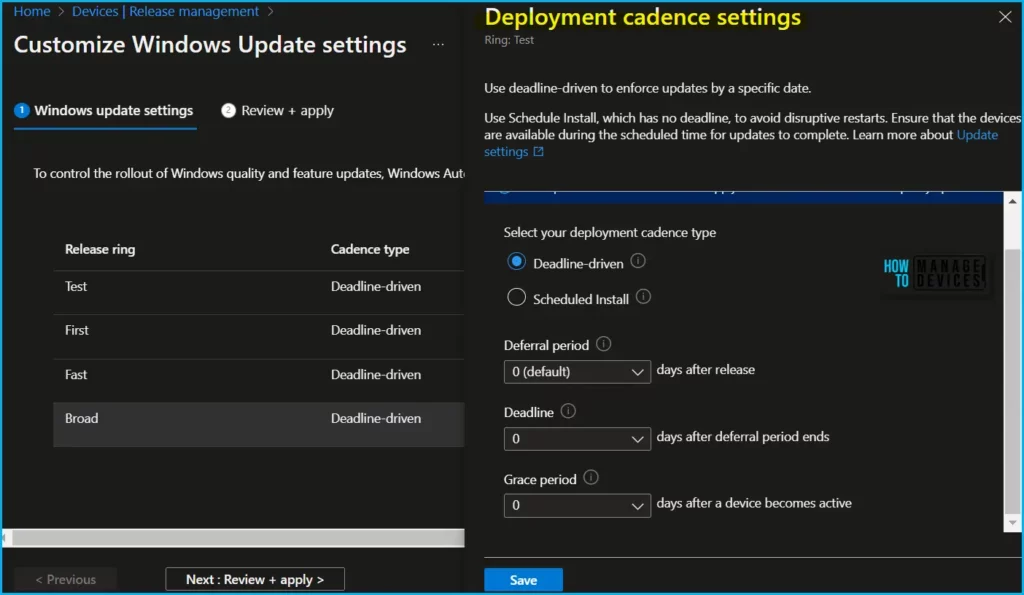
Task: Expand the Deferral period dropdown
Action: click(x=577, y=372)
